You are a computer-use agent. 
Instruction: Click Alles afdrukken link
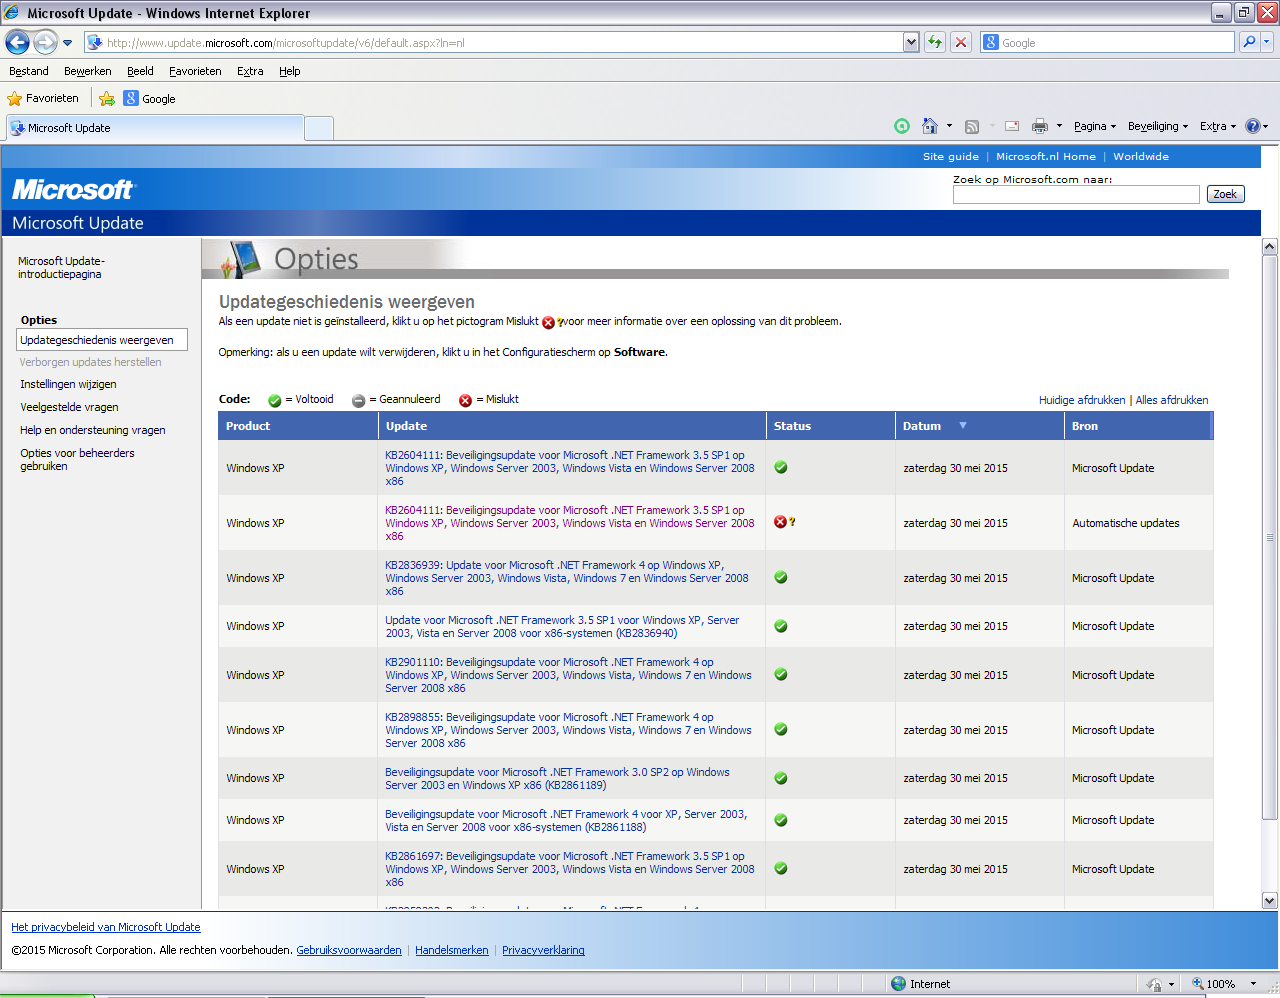(1172, 400)
